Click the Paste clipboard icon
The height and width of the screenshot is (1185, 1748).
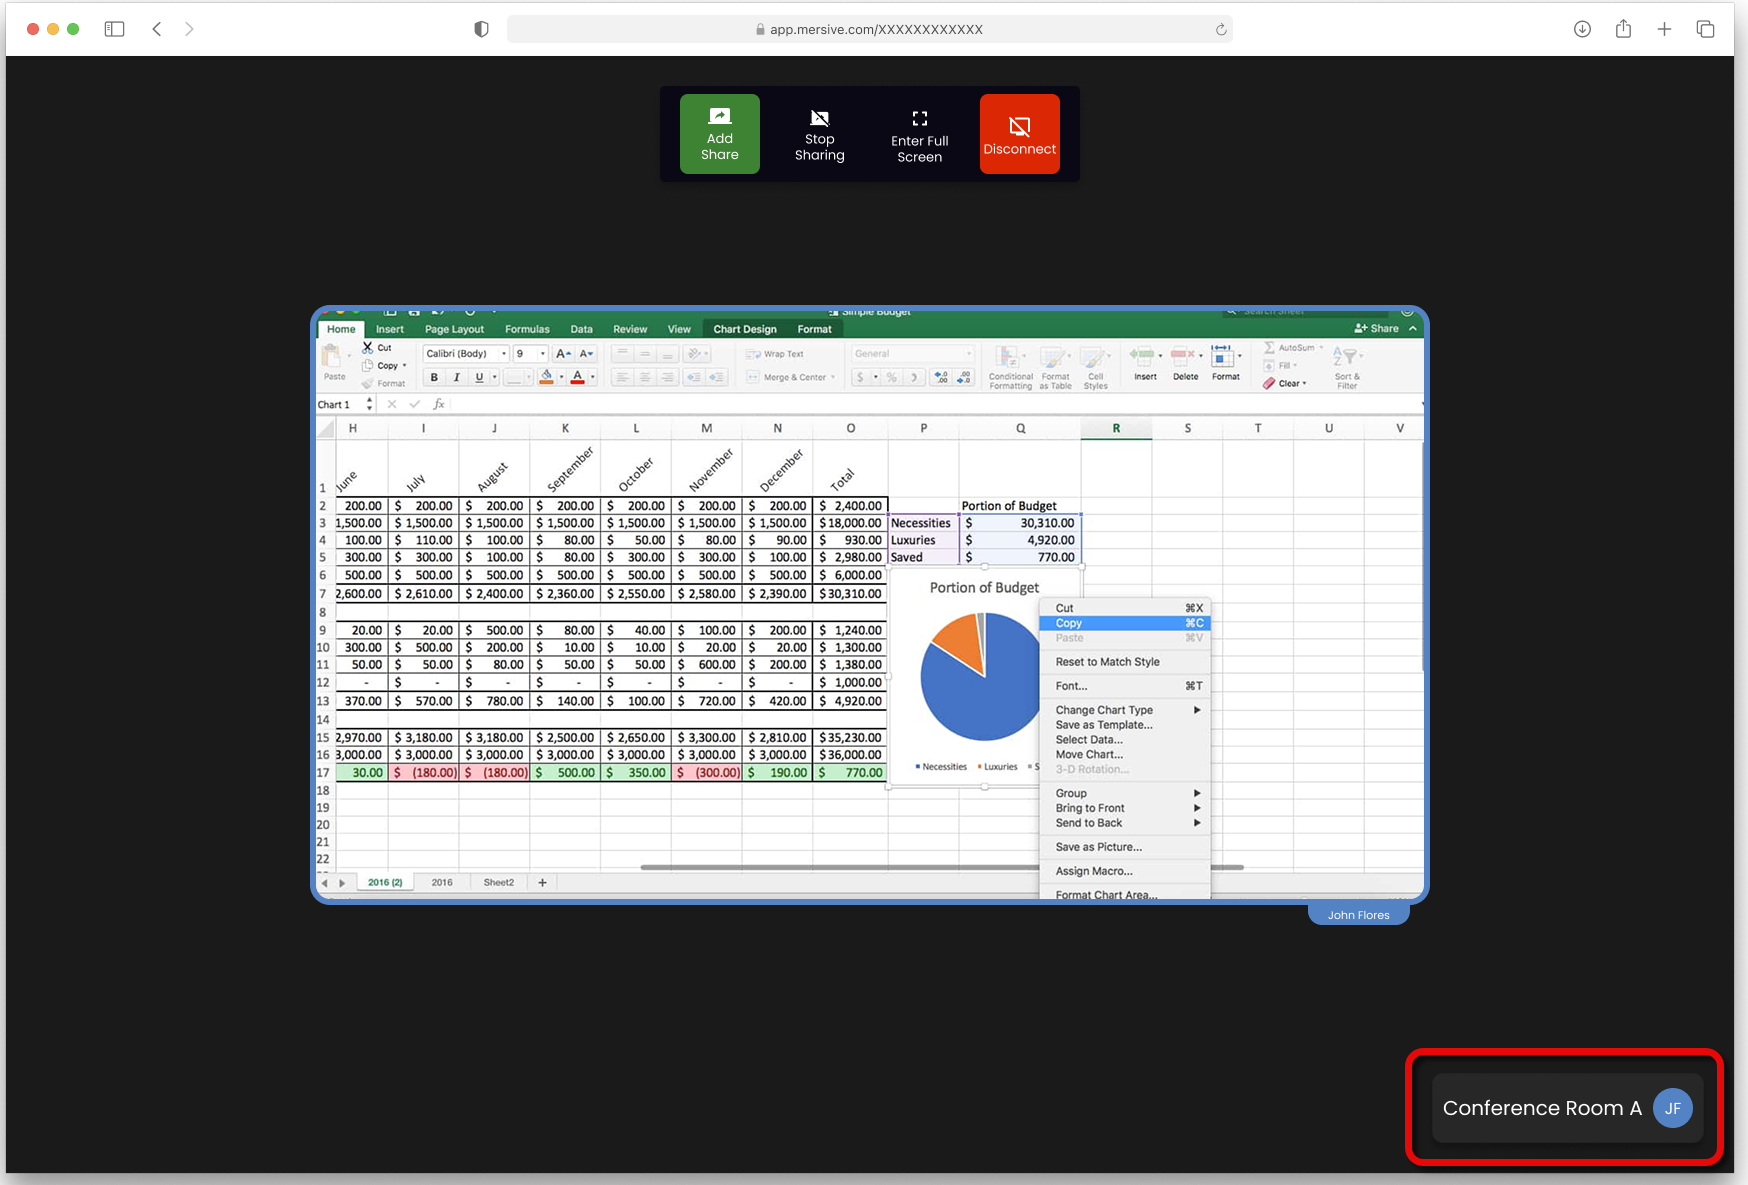331,357
